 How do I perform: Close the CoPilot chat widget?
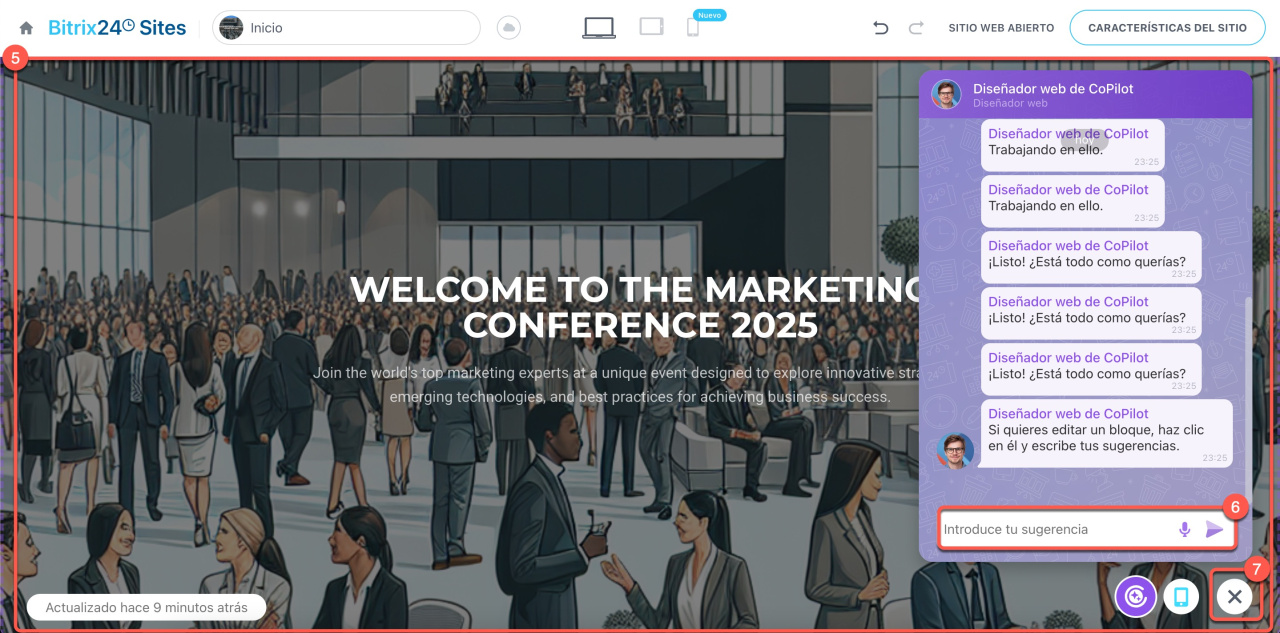tap(1235, 597)
